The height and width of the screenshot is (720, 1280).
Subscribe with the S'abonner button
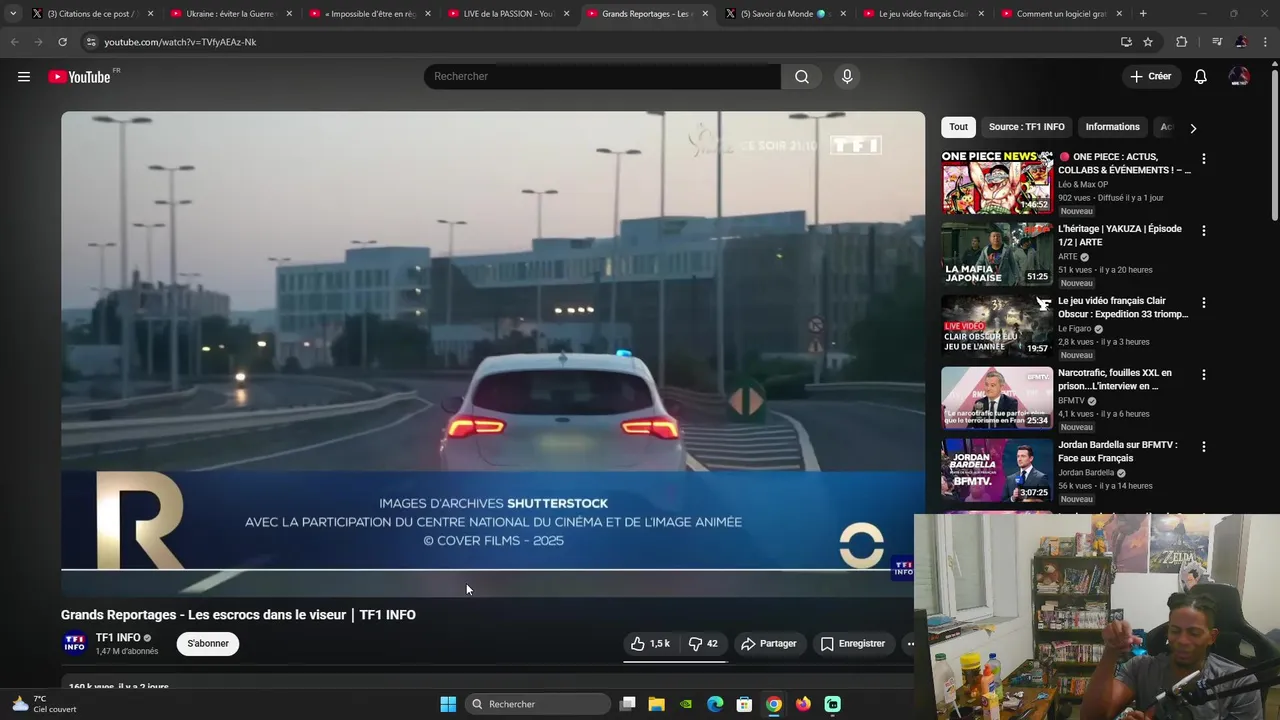click(208, 644)
